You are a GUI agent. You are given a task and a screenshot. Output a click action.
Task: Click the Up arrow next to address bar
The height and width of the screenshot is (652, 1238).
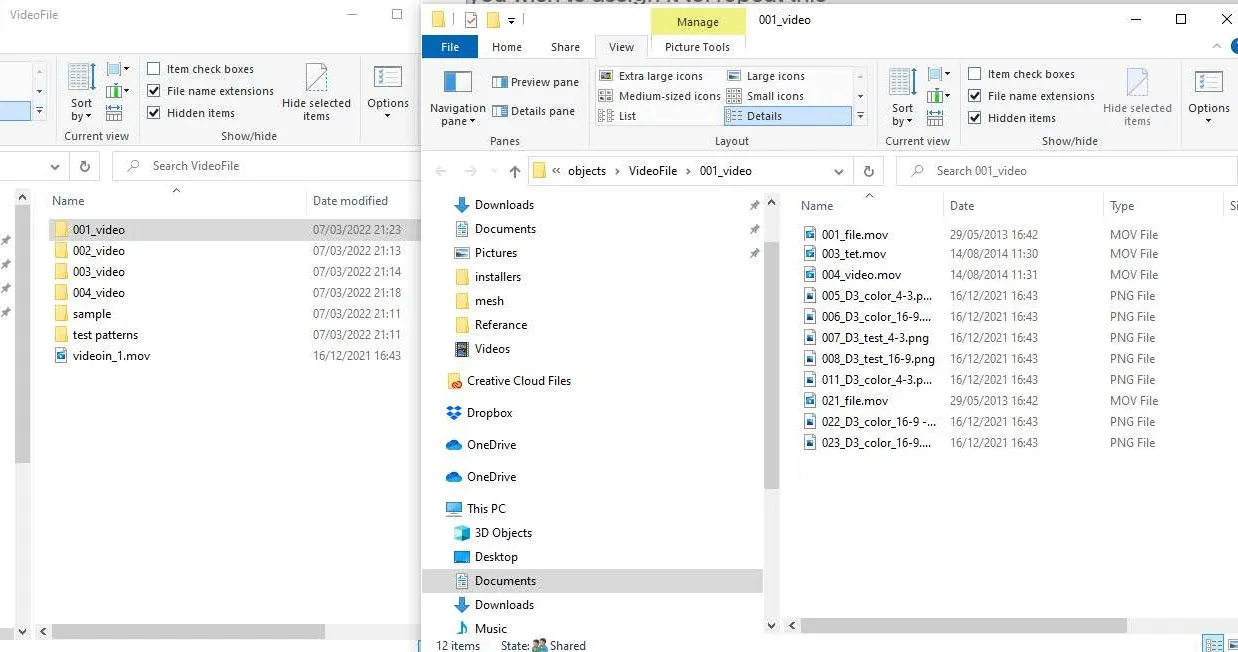click(x=515, y=171)
